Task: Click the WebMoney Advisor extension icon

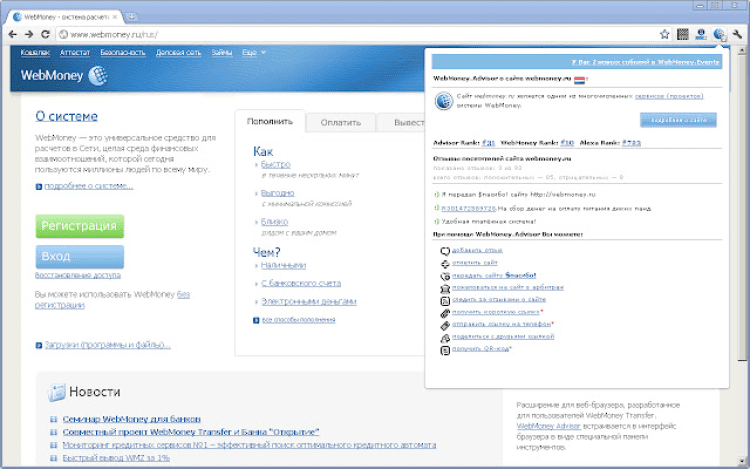Action: point(719,34)
